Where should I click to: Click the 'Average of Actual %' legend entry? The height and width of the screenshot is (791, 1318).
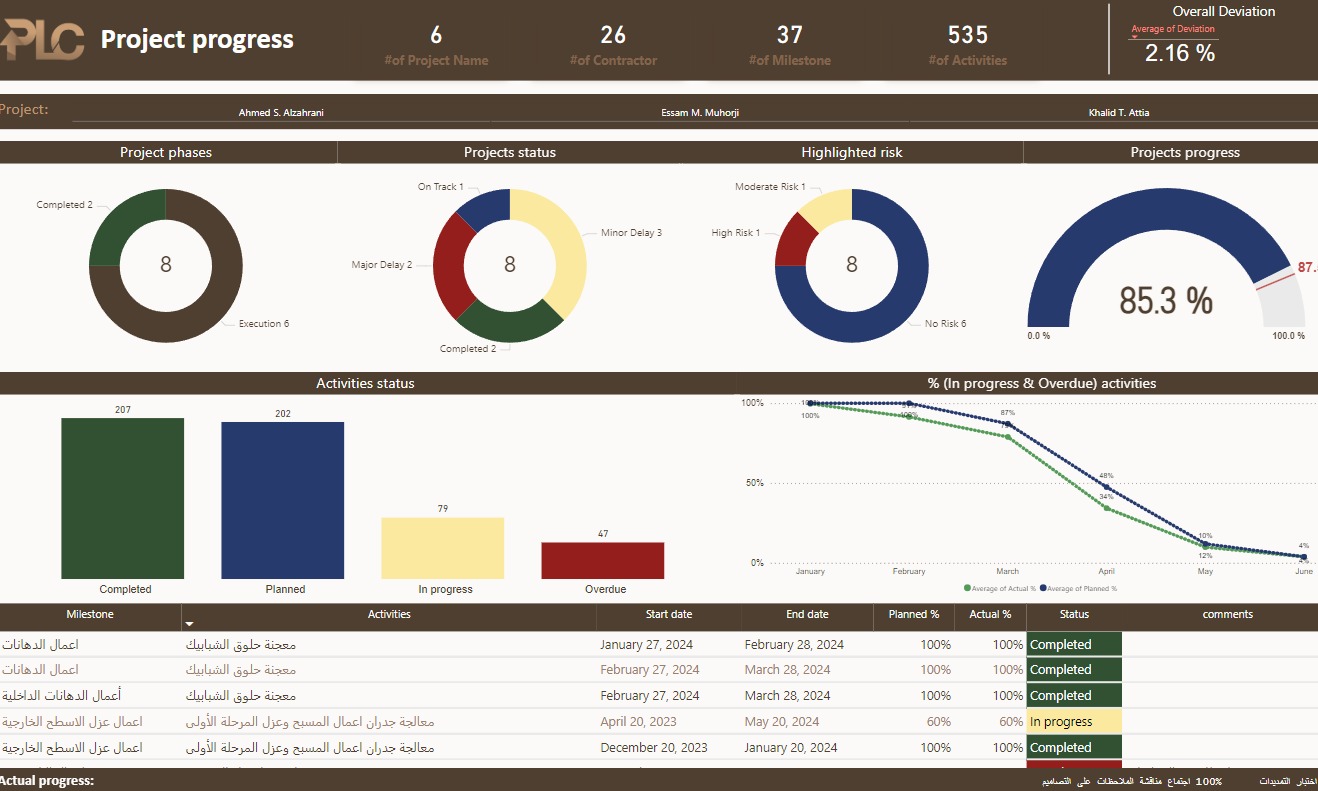(x=999, y=589)
